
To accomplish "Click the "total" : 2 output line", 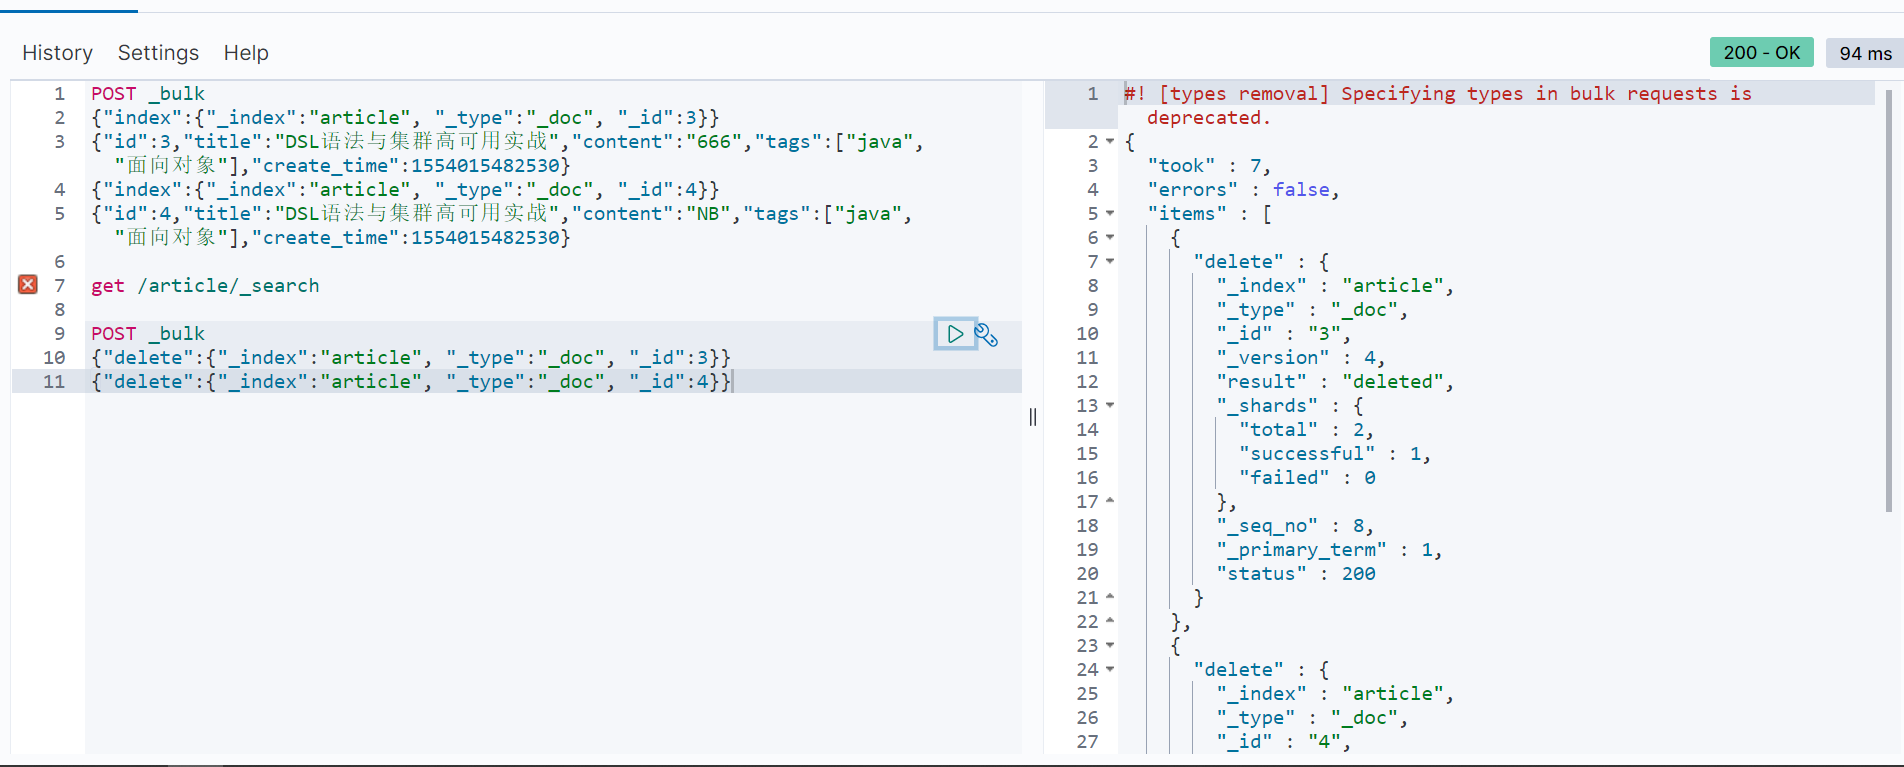I will click(1306, 430).
